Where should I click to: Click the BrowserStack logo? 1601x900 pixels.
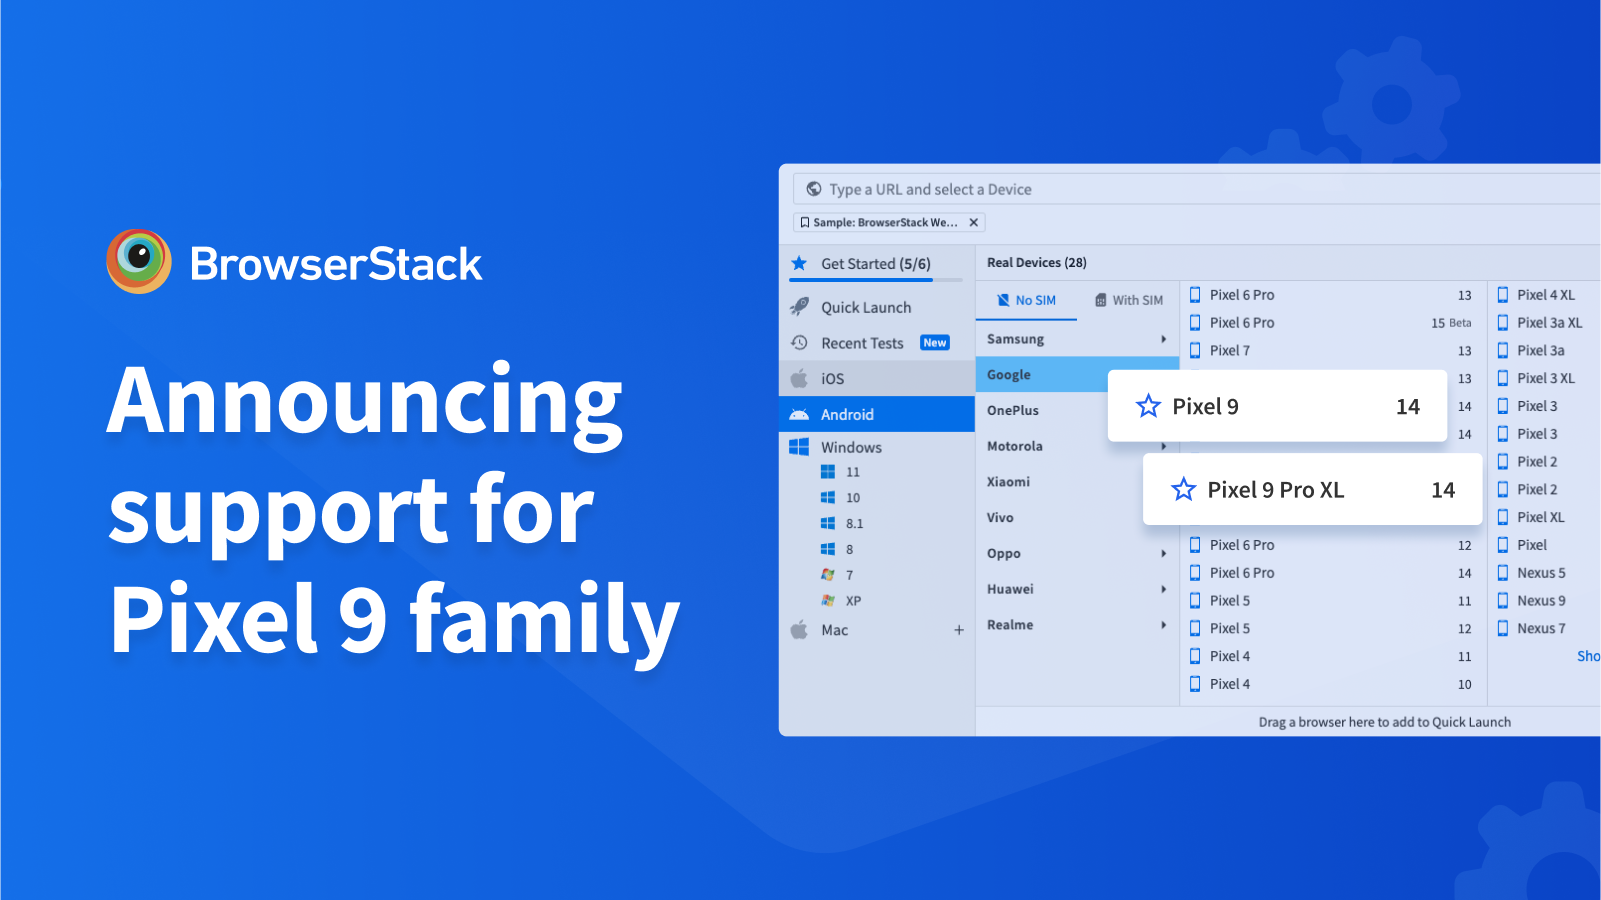pos(139,262)
